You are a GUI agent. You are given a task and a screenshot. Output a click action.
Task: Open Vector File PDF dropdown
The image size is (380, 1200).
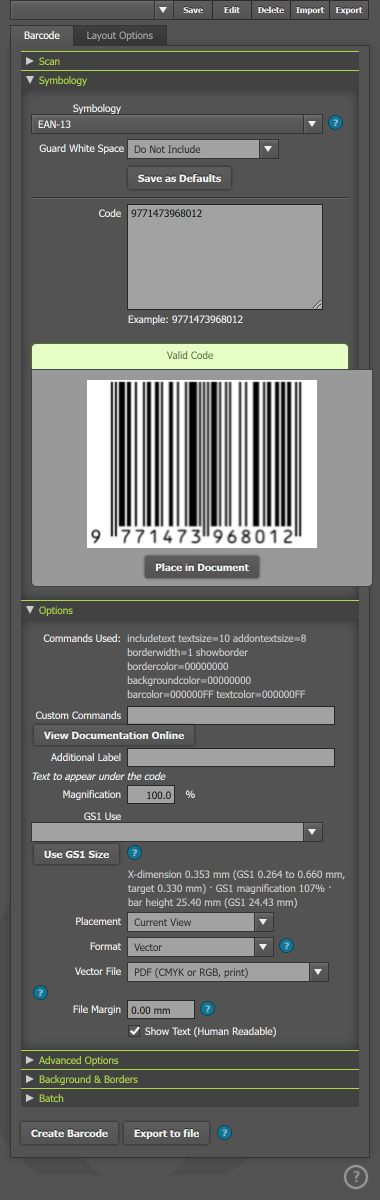click(x=227, y=971)
